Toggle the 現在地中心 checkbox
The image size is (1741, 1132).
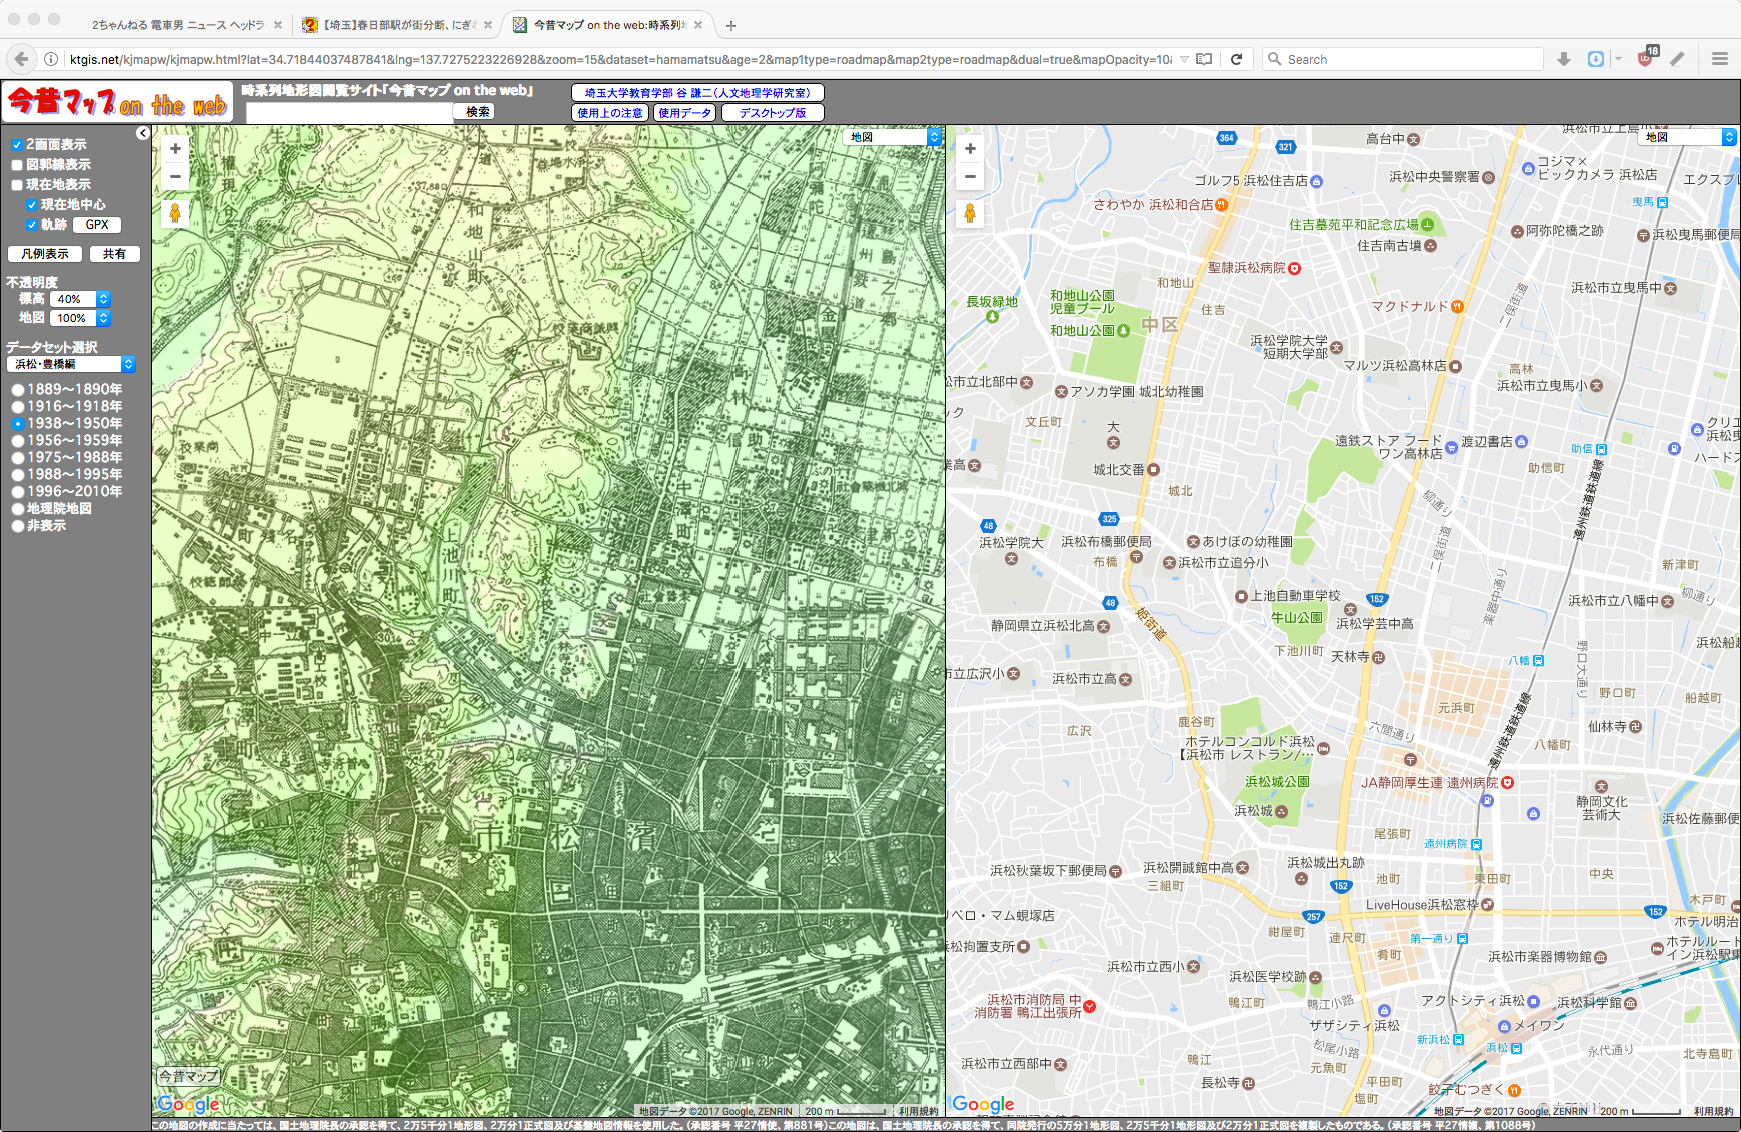(x=32, y=205)
